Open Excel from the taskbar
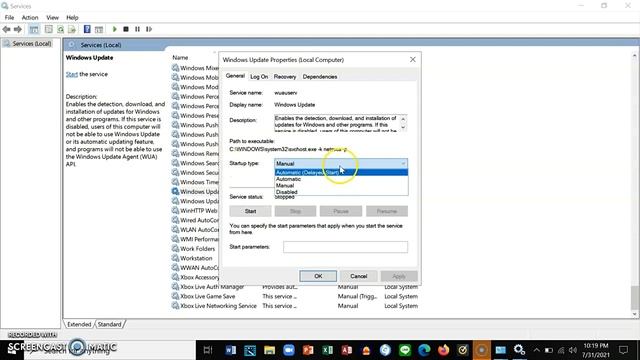The image size is (640, 360). click(x=327, y=350)
